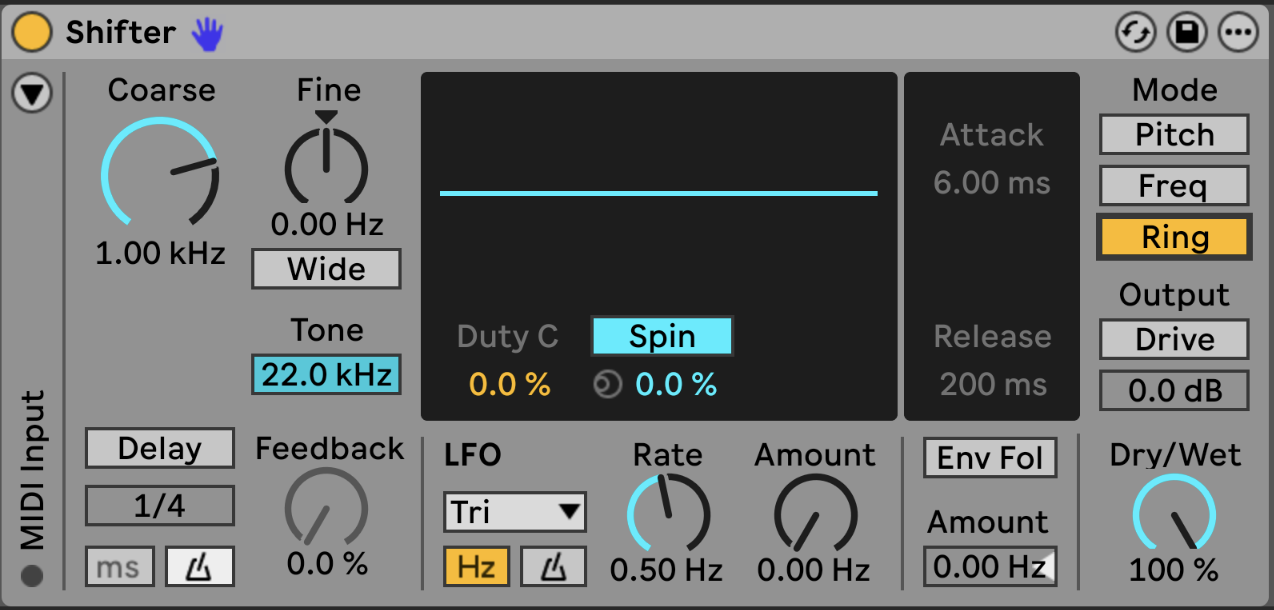Click the output 0.0 dB field
Screen dimensions: 1274x610
(x=1174, y=391)
